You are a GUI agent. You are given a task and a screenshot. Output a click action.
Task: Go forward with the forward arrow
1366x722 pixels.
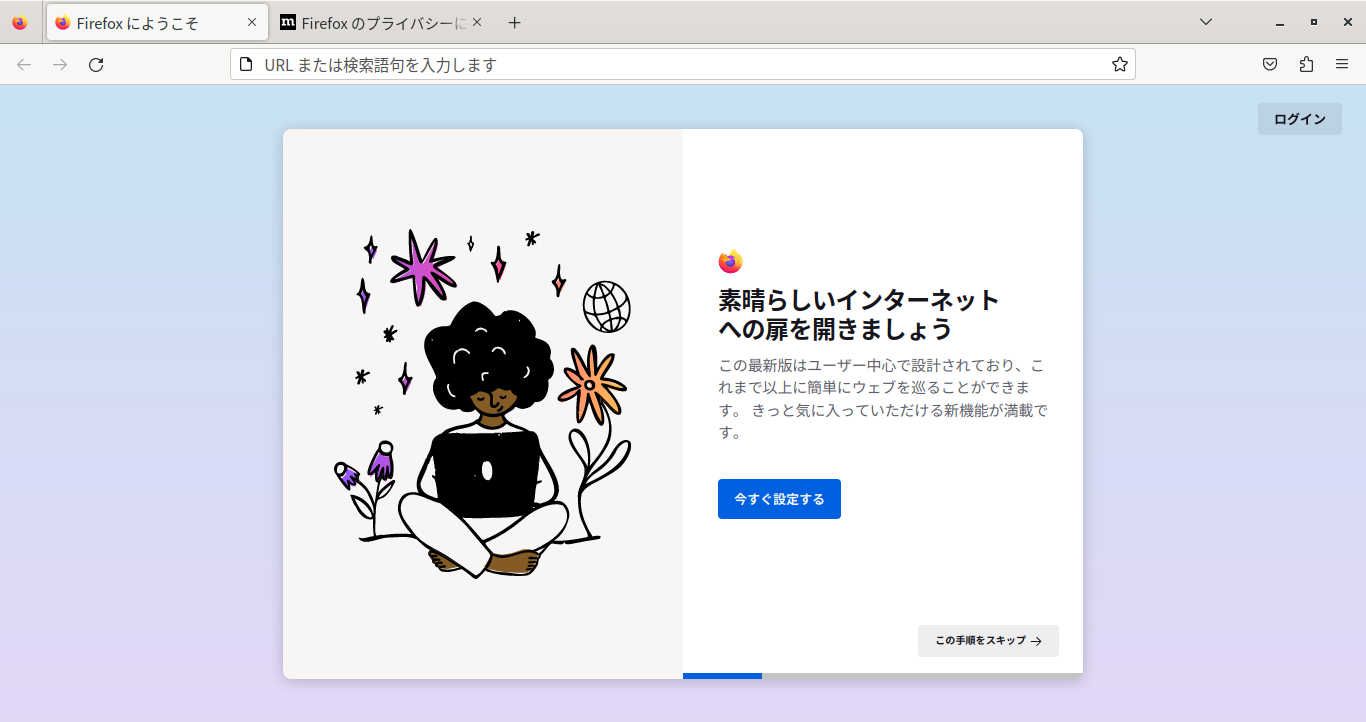tap(60, 65)
